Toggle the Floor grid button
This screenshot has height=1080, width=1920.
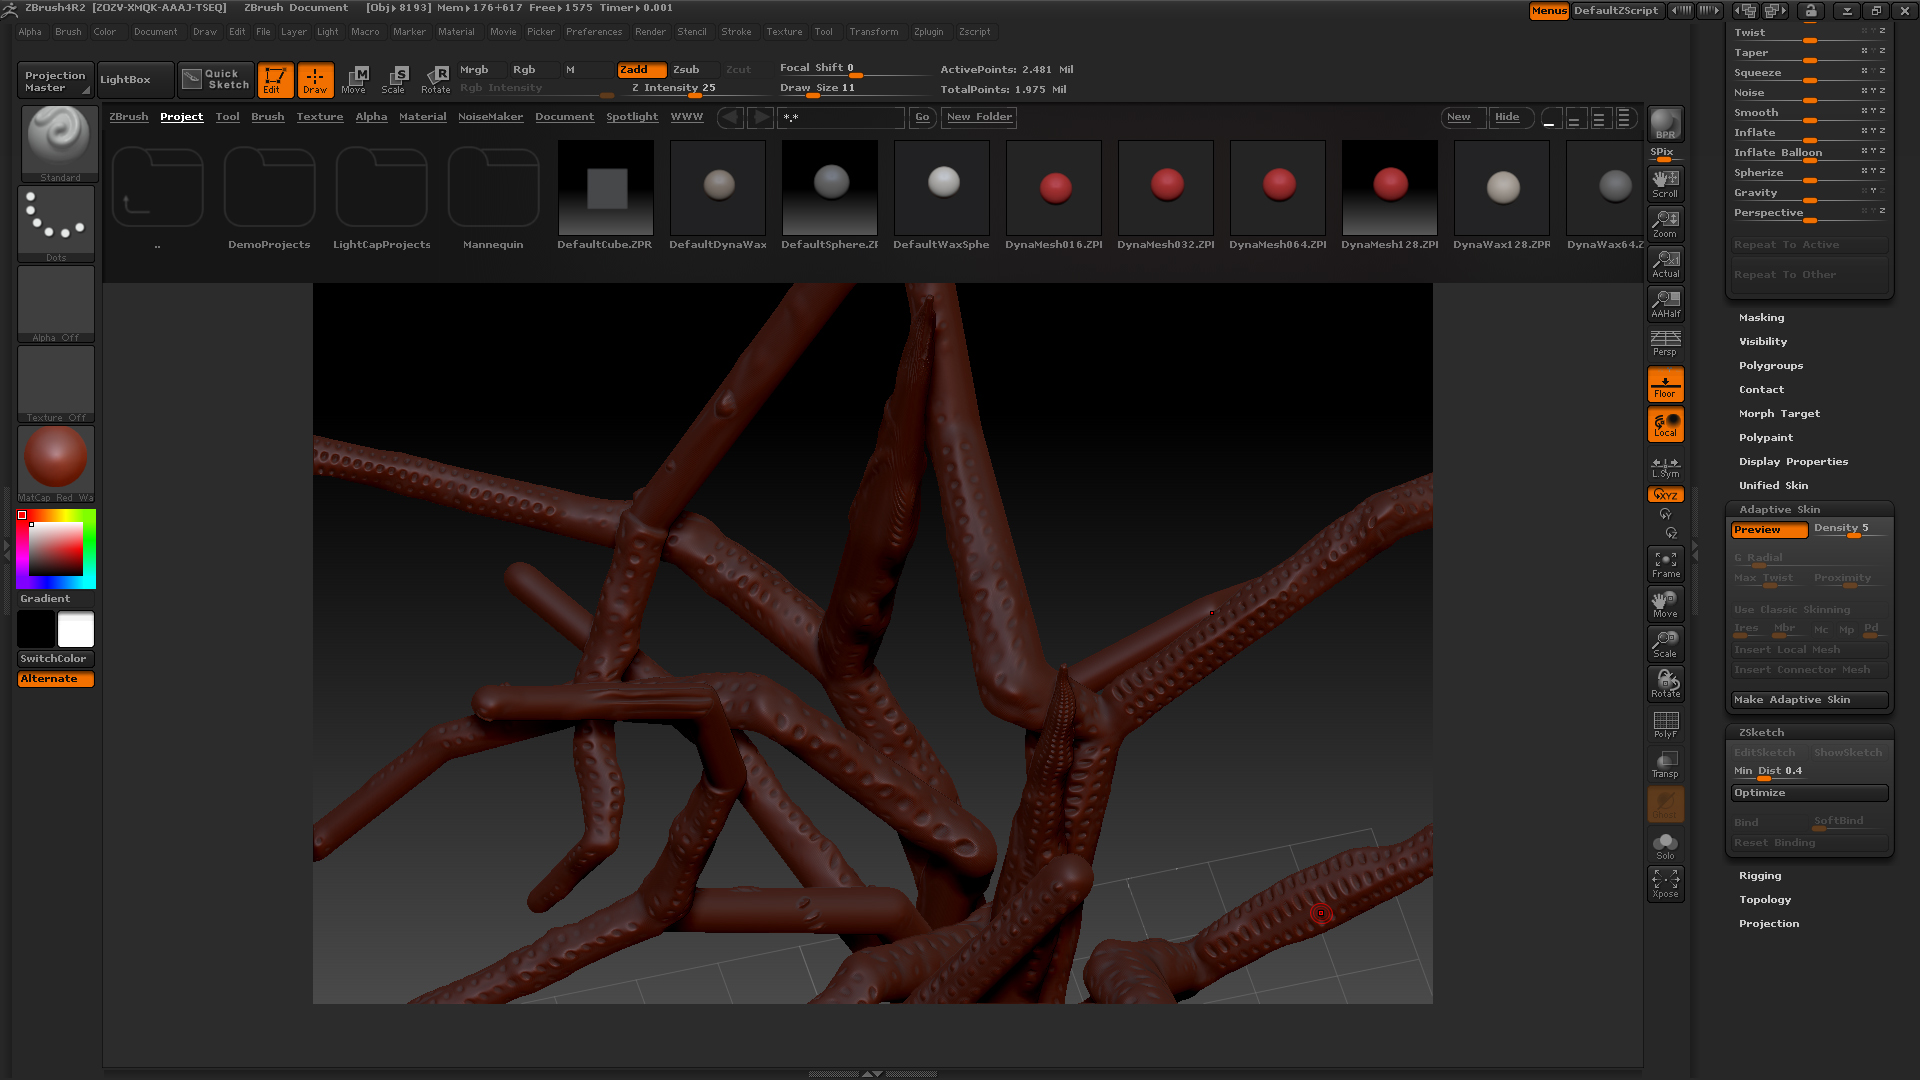click(x=1665, y=385)
